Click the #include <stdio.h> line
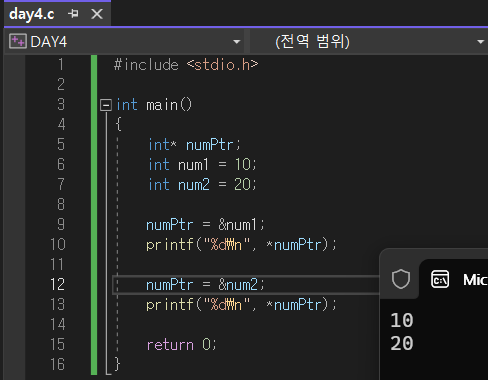 pyautogui.click(x=186, y=64)
